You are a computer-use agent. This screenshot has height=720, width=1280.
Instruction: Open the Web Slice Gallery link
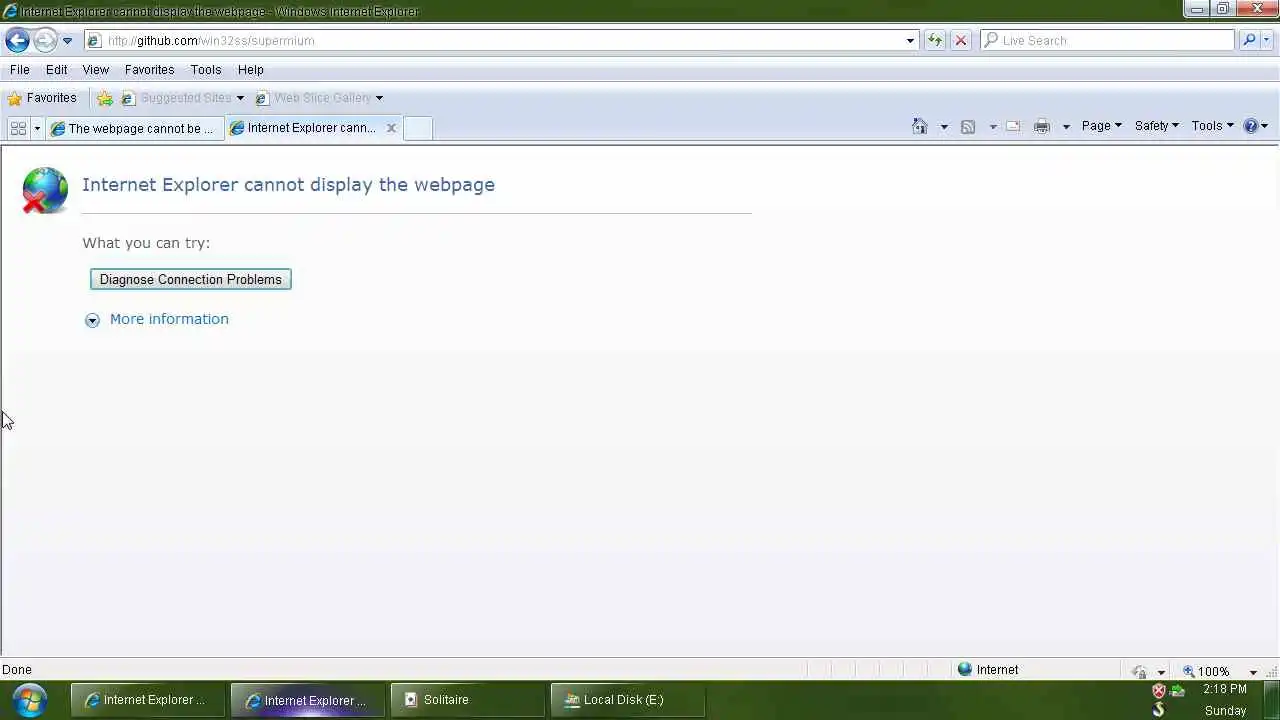click(x=313, y=98)
